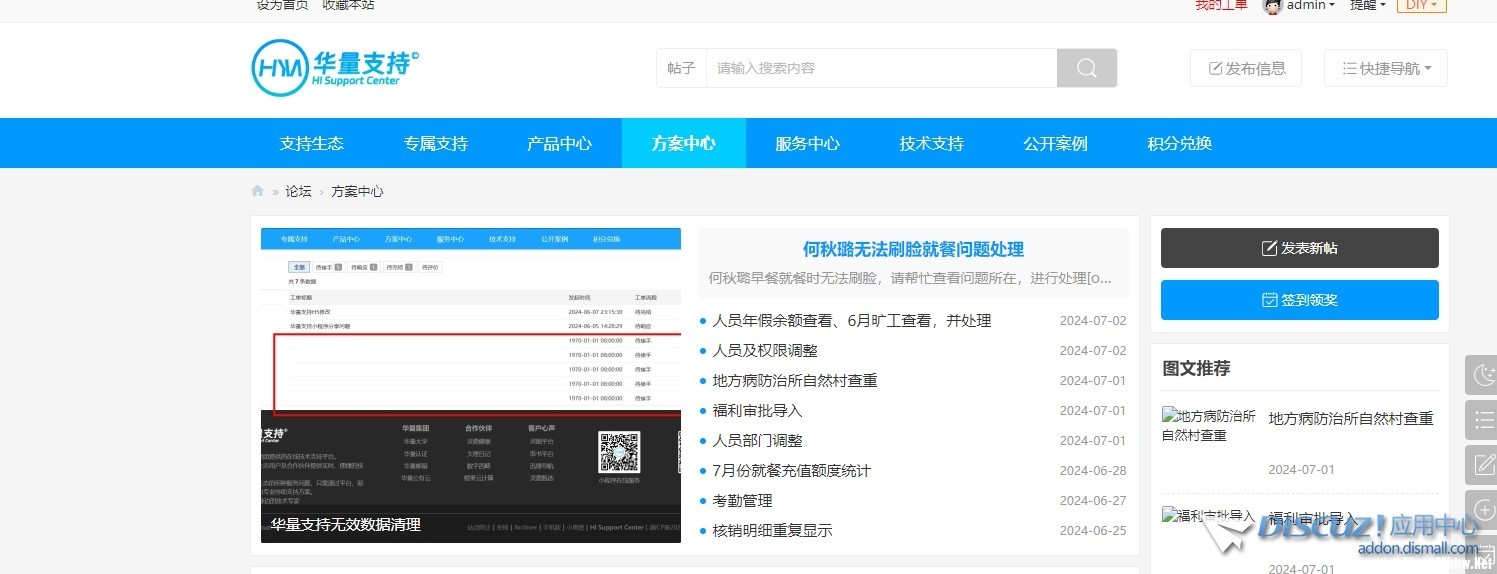Open the list icon in floating sidebar
This screenshot has height=574, width=1497.
(x=1482, y=420)
